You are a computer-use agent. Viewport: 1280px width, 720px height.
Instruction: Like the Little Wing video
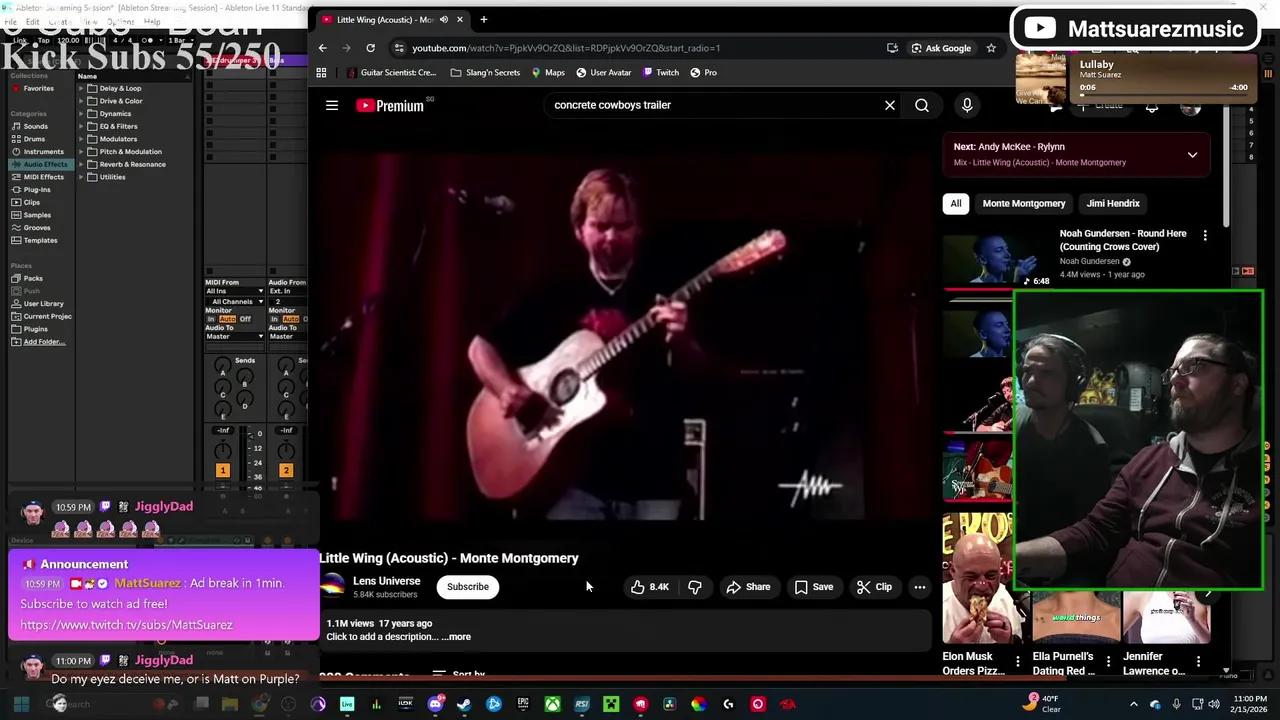click(650, 587)
